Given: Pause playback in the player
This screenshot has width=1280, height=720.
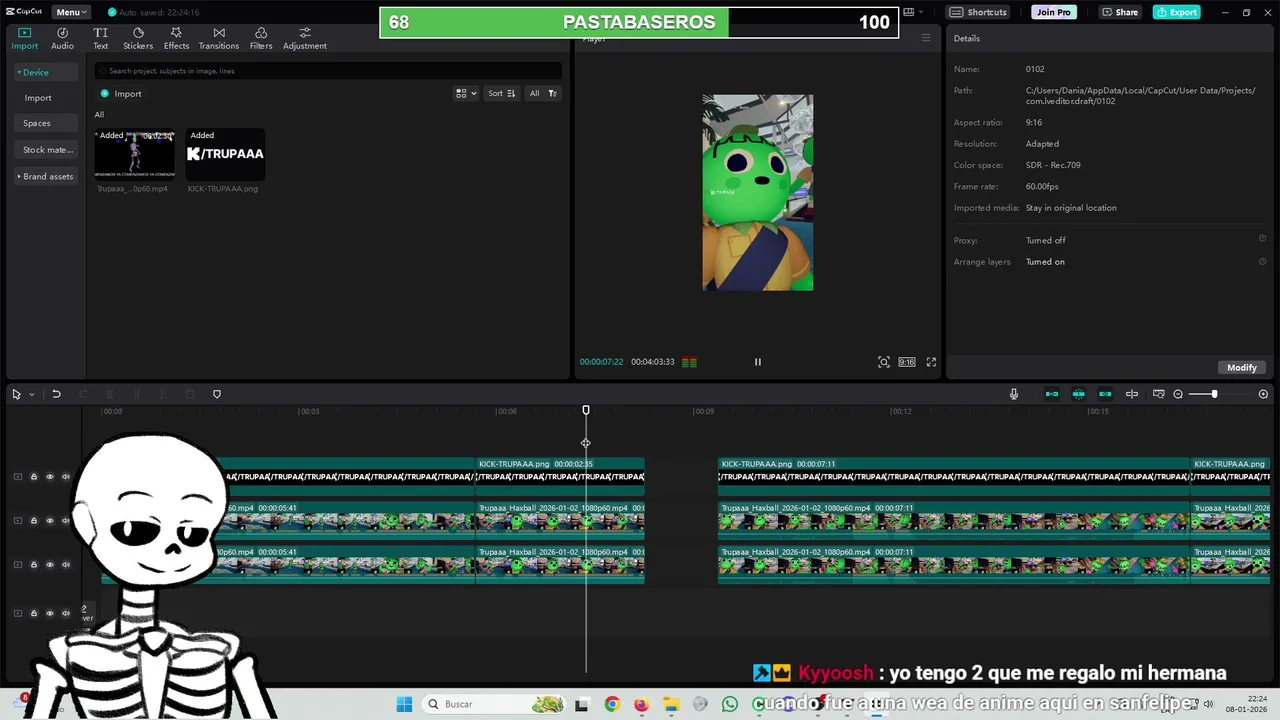Looking at the screenshot, I should click(757, 362).
